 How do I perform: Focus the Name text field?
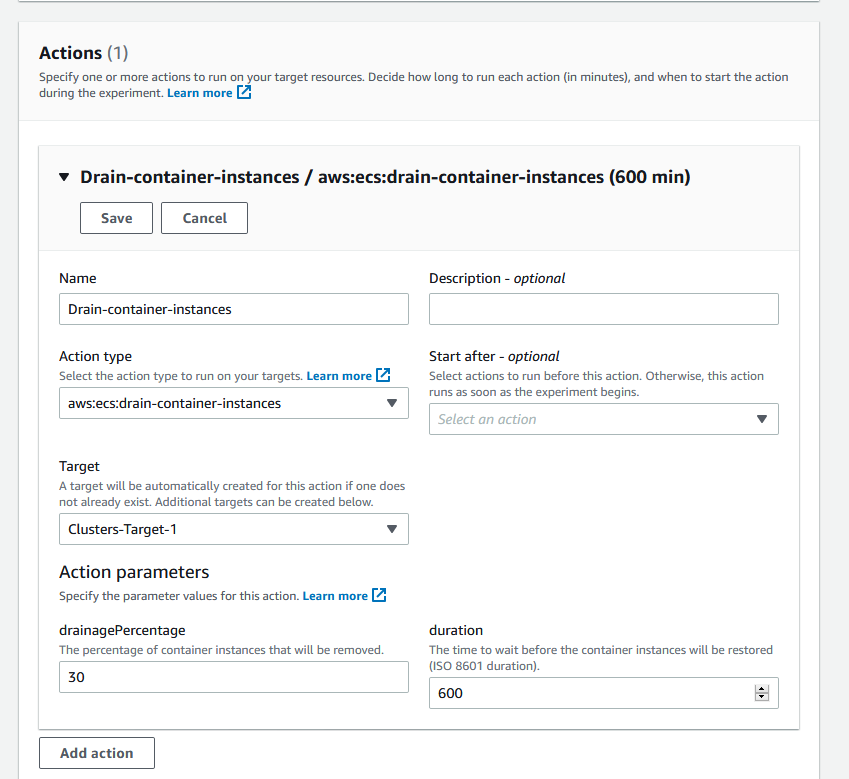[x=234, y=309]
